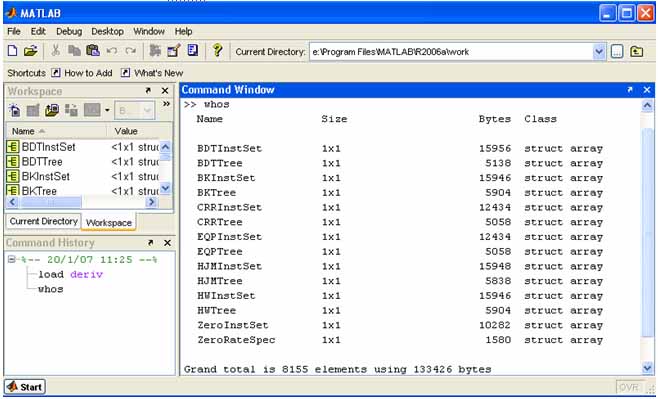This screenshot has height=399, width=658.
Task: Click HJMInstSet in Command Window output
Action: [x=230, y=266]
